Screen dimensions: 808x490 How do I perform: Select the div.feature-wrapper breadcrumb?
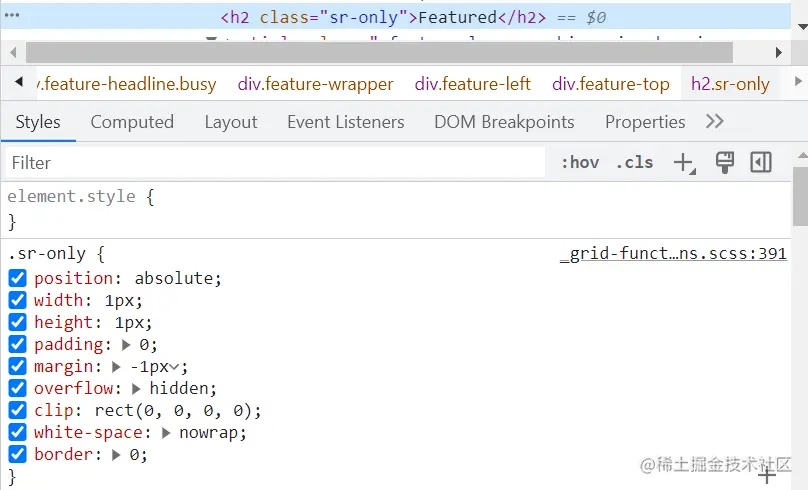click(x=315, y=84)
